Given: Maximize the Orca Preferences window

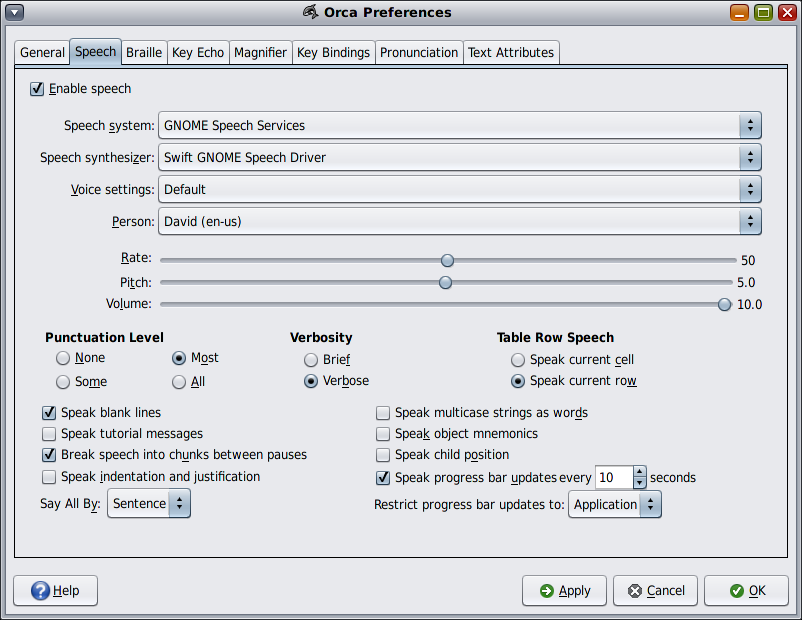Looking at the screenshot, I should [x=762, y=13].
